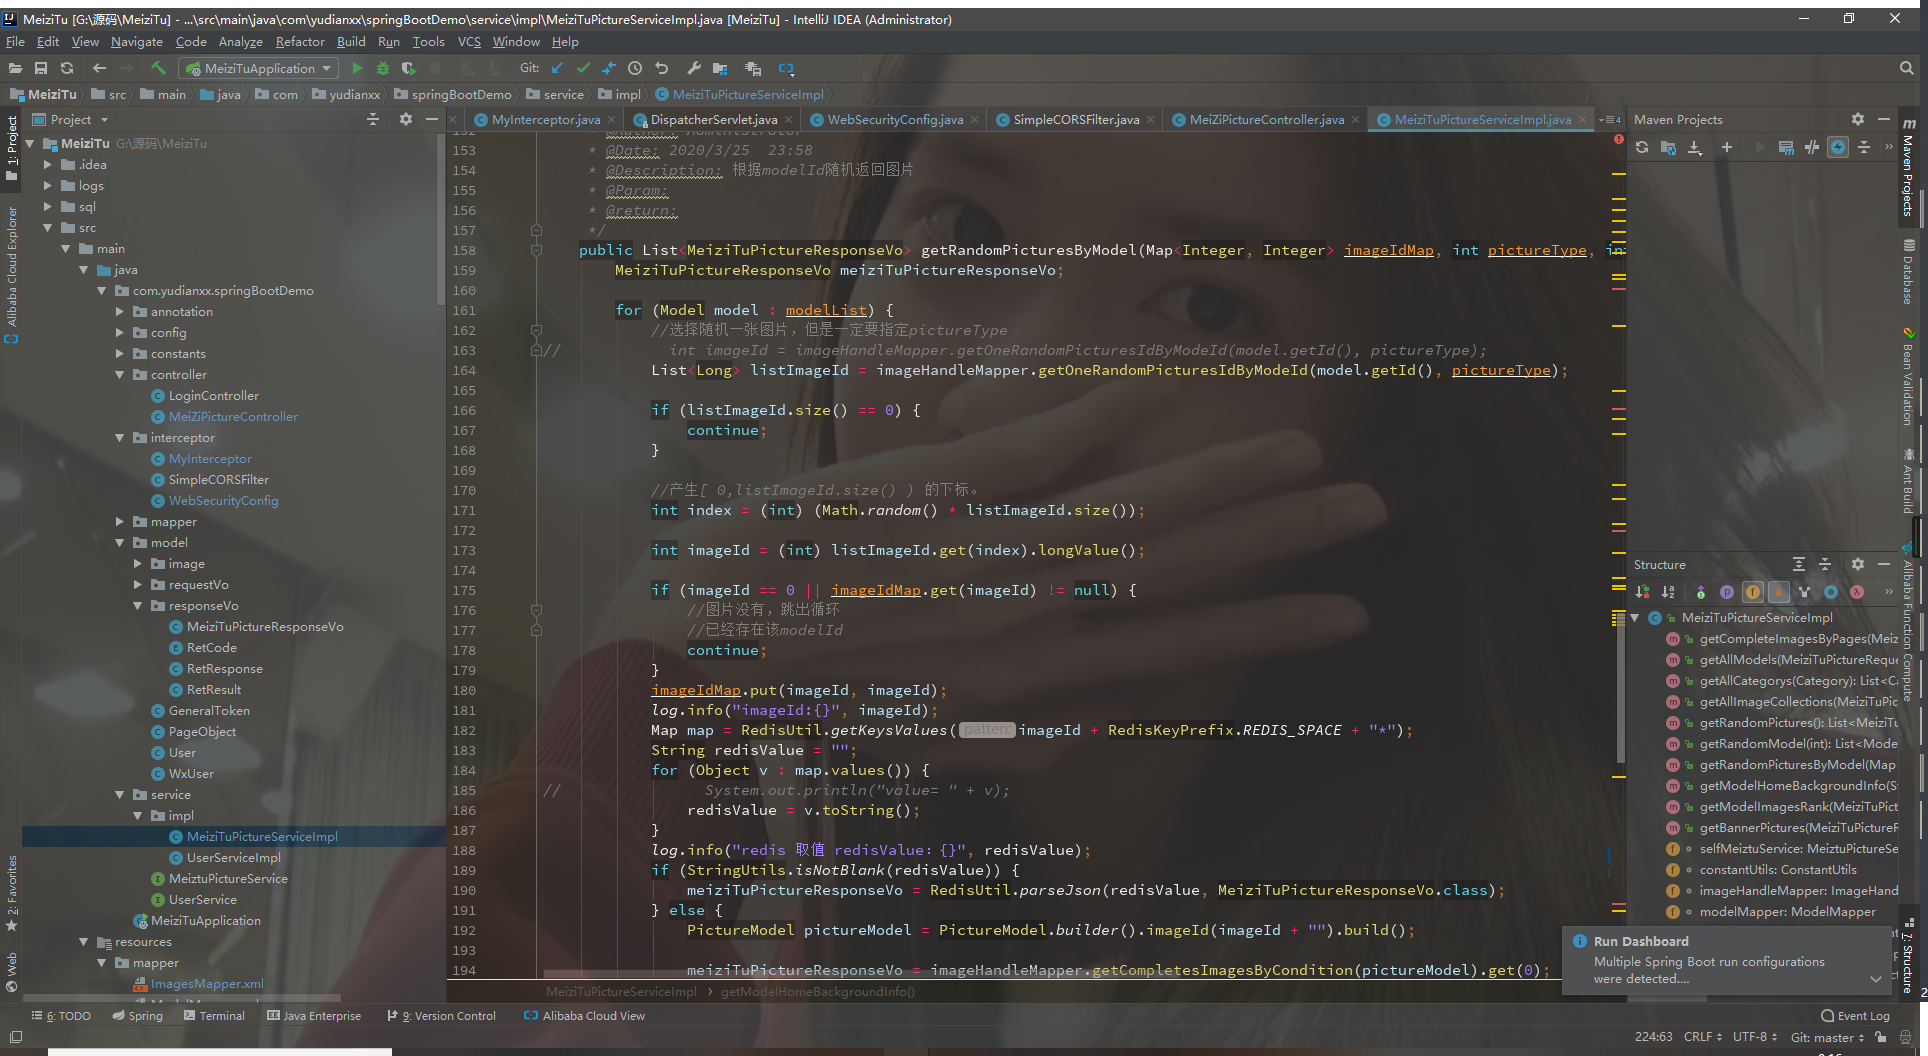Sort Structure members alphabetically

(x=1668, y=592)
